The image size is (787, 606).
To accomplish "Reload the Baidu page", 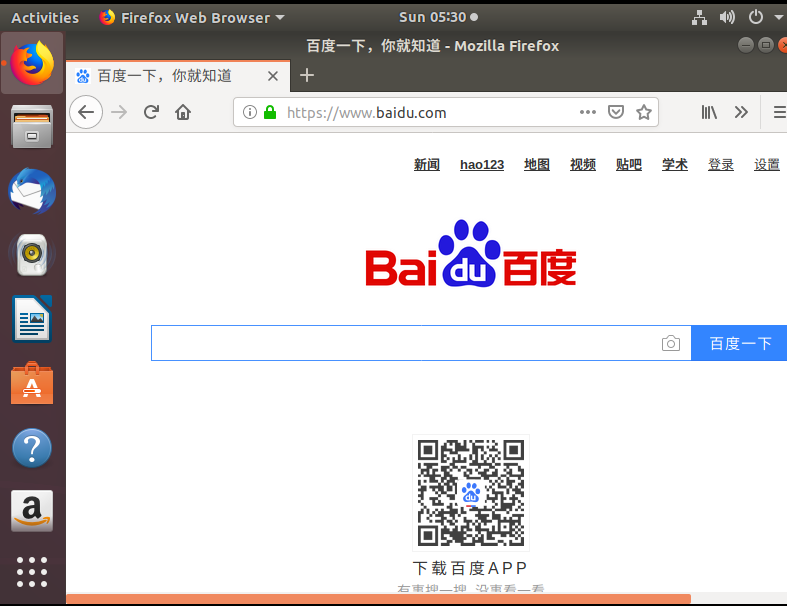I will (151, 112).
